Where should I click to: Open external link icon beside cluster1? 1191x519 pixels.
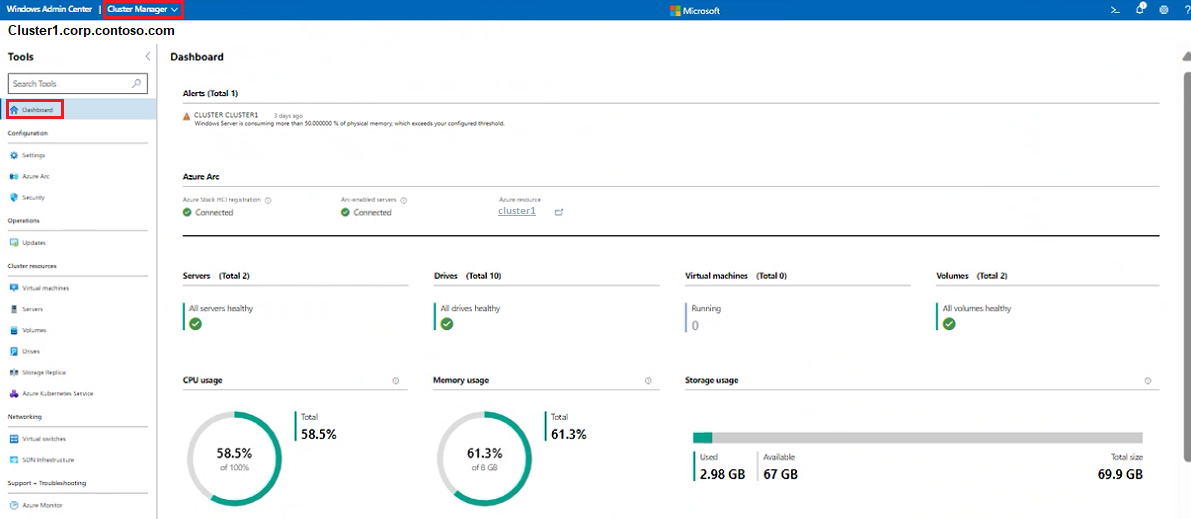[x=559, y=212]
